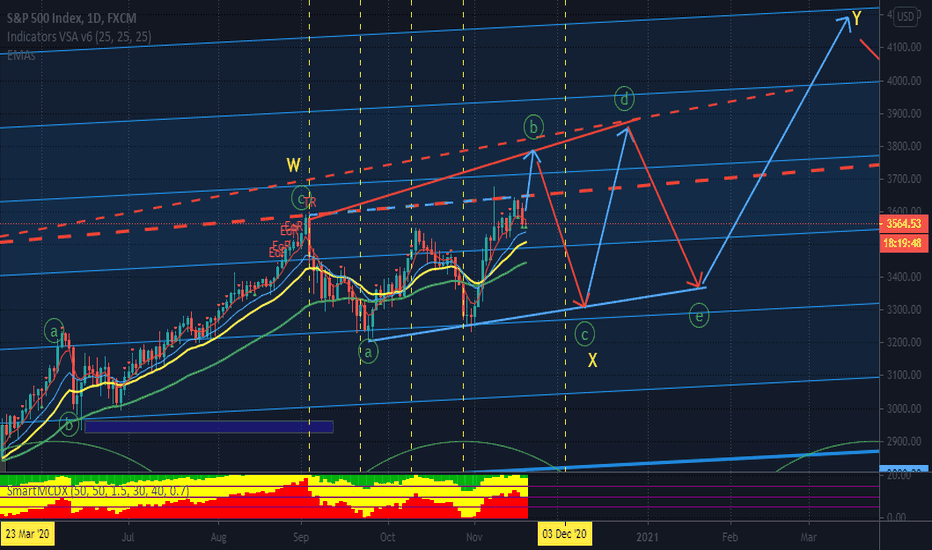Viewport: 932px width, 550px height.
Task: Click the 2021 label on time axis
Action: tap(647, 538)
